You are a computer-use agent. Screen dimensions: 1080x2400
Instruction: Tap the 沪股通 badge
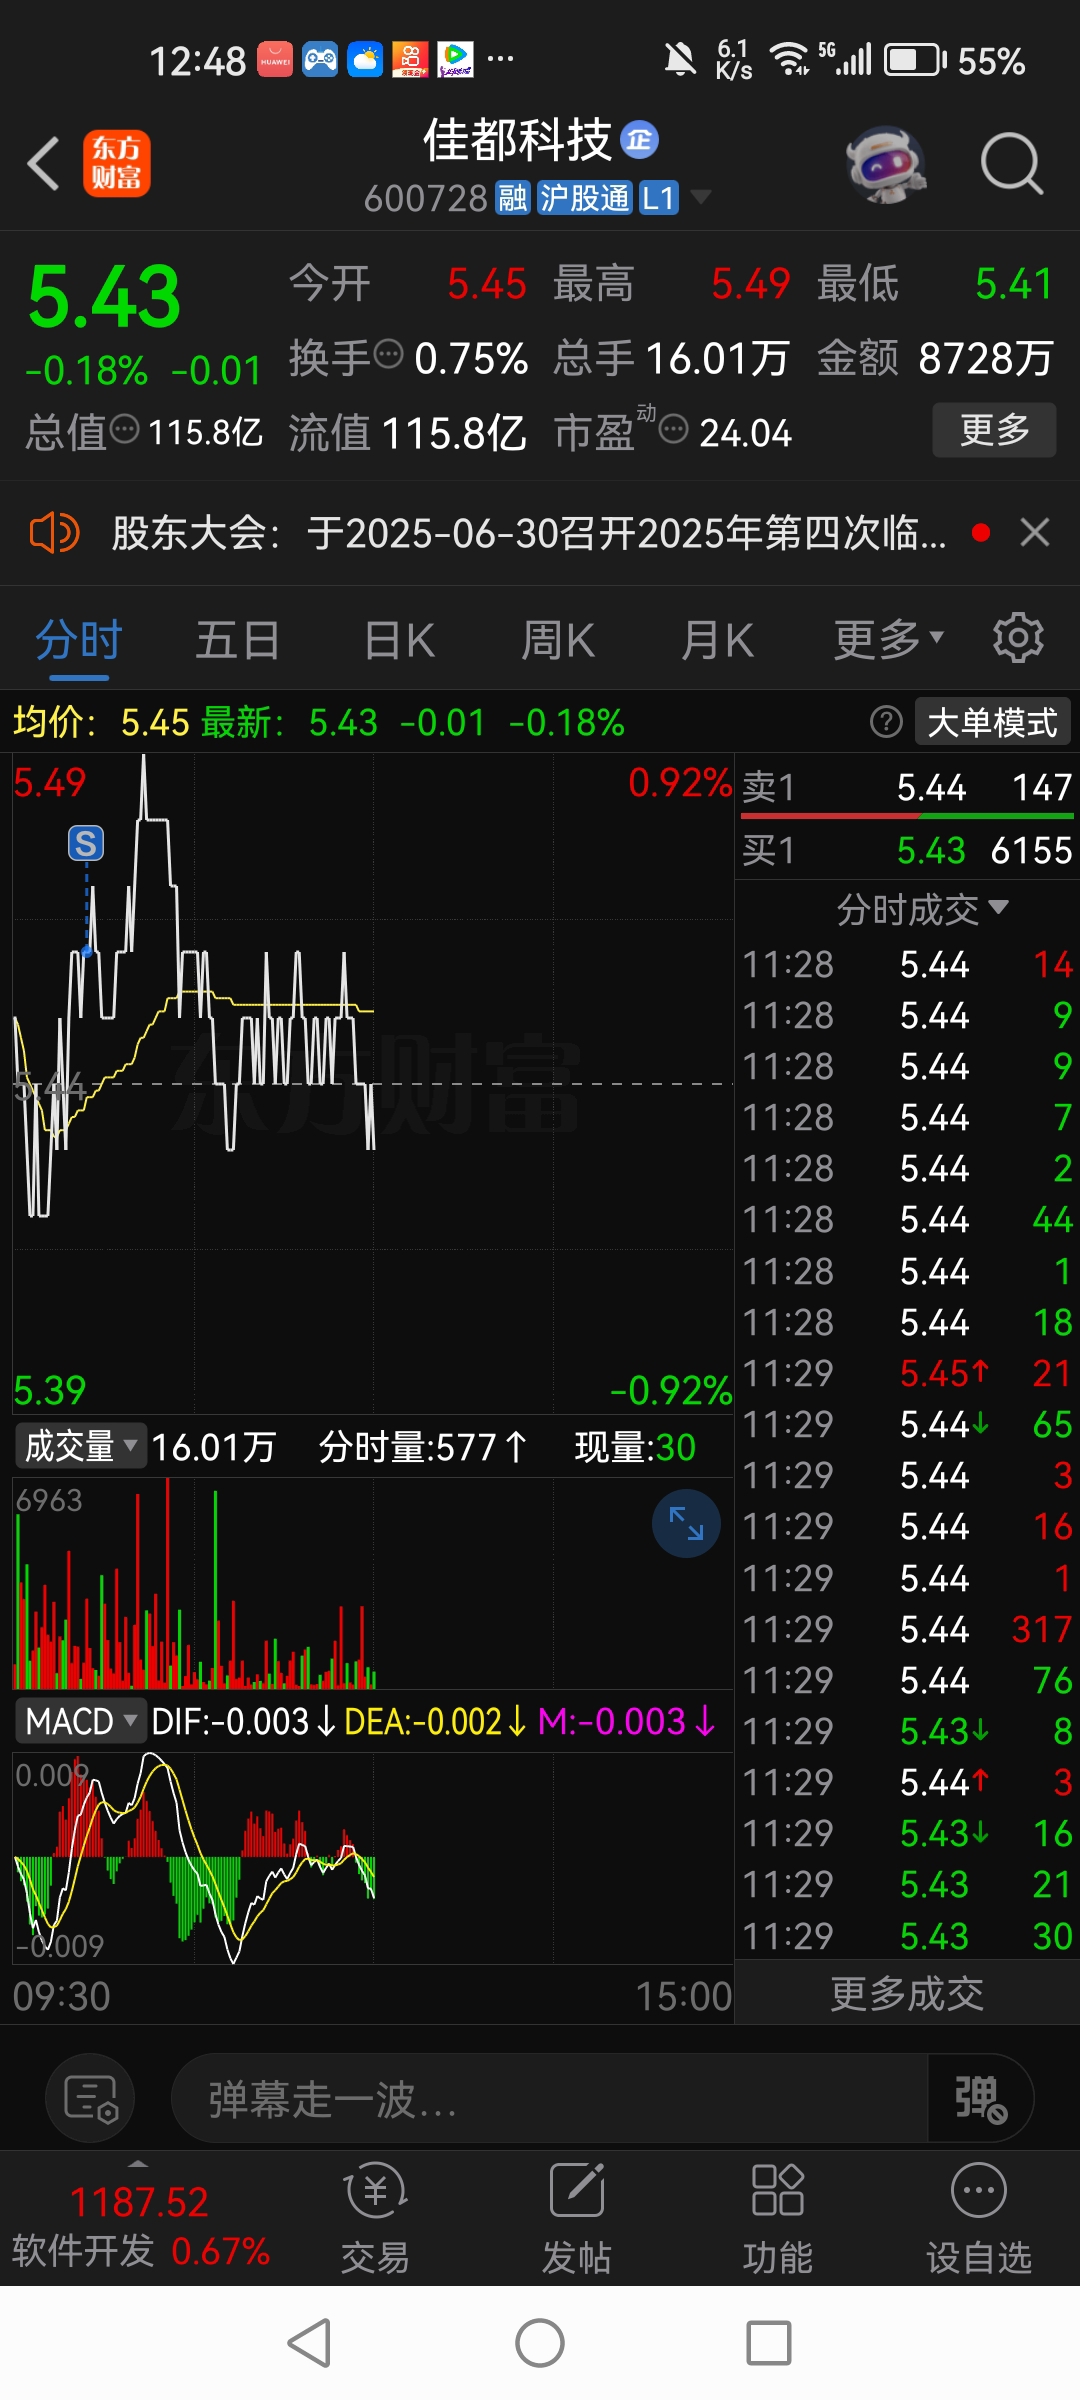(x=585, y=198)
